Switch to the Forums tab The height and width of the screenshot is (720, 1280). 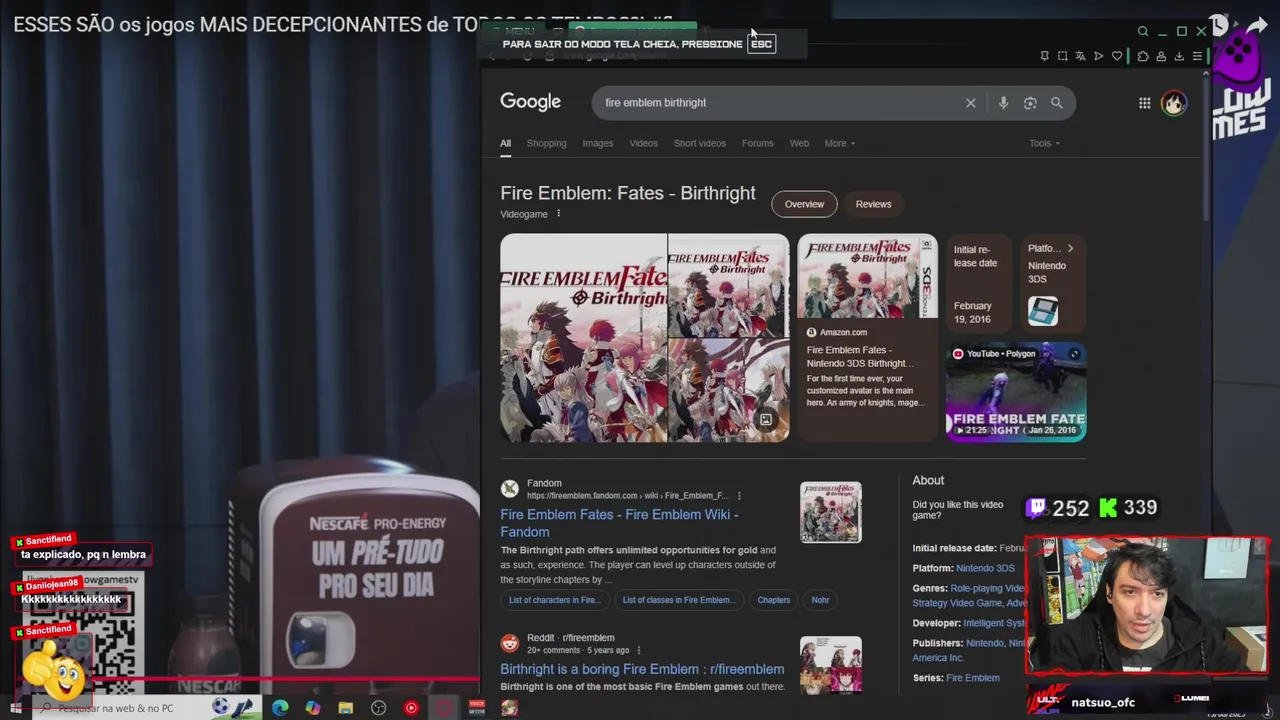[x=757, y=143]
